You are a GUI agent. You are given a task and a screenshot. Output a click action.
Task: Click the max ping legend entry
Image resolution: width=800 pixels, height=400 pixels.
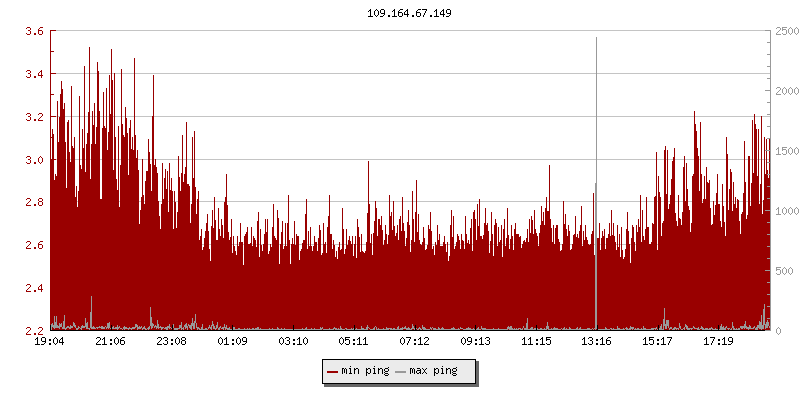[x=433, y=371]
